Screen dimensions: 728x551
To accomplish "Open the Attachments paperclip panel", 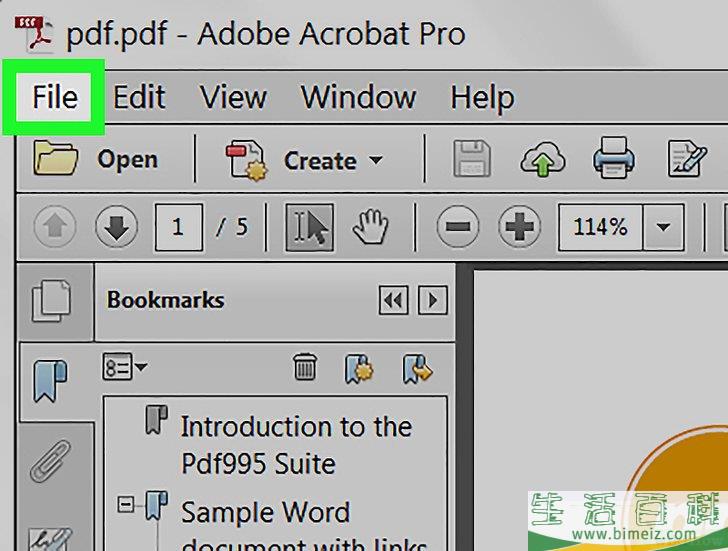I will [50, 462].
